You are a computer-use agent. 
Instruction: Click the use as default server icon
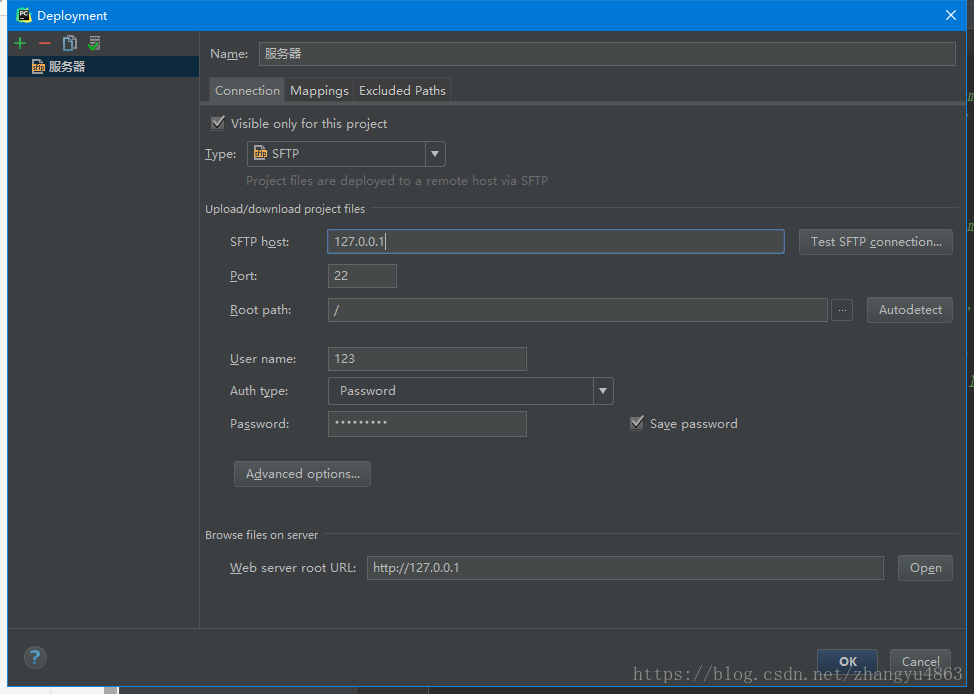point(94,43)
